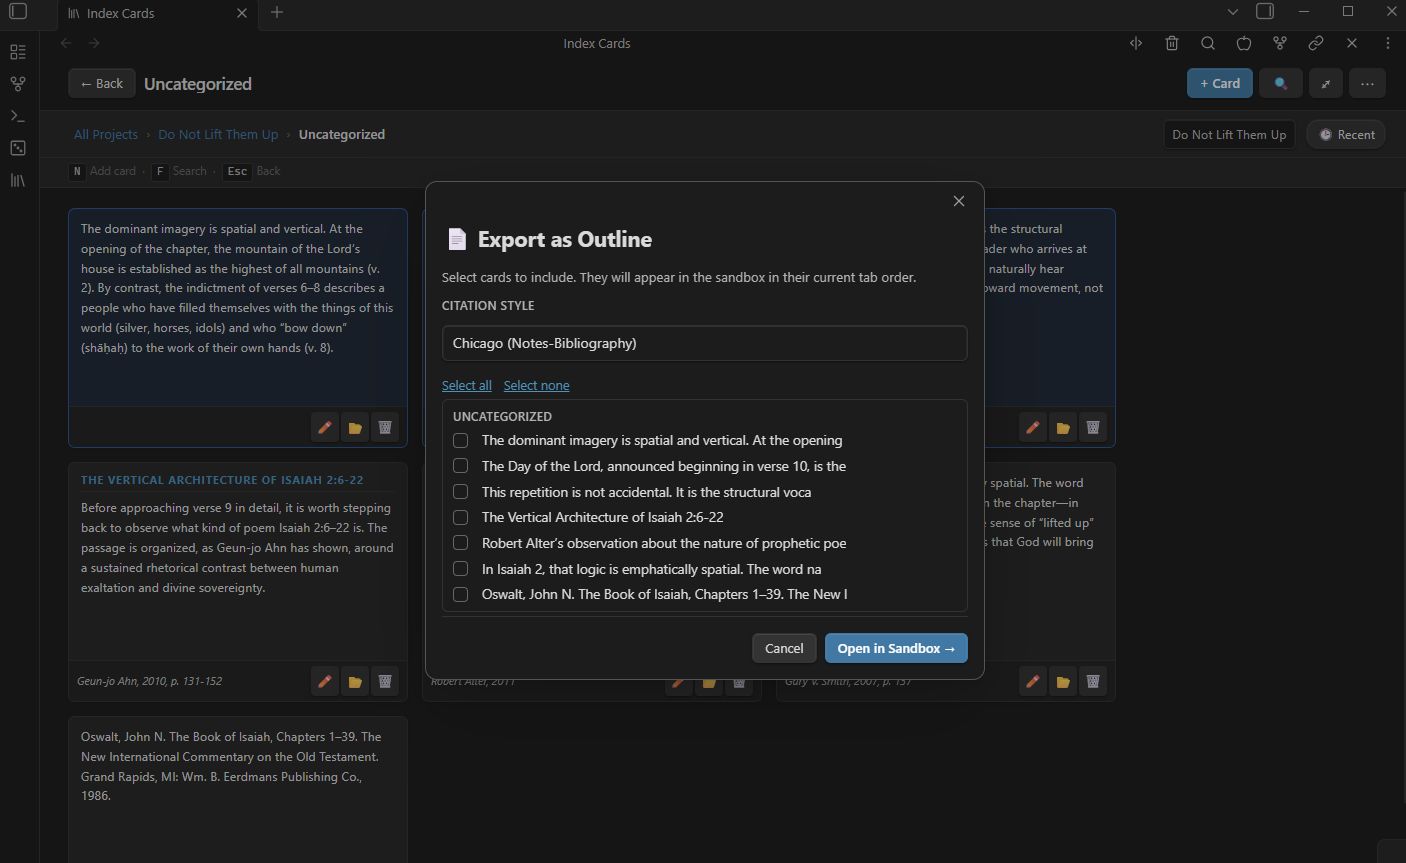Viewport: 1406px width, 863px height.
Task: Open the Citation Style dropdown
Action: pos(704,343)
